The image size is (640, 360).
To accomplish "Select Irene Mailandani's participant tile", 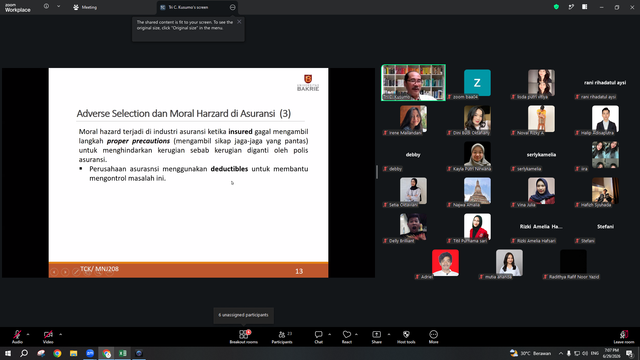I will (413, 119).
